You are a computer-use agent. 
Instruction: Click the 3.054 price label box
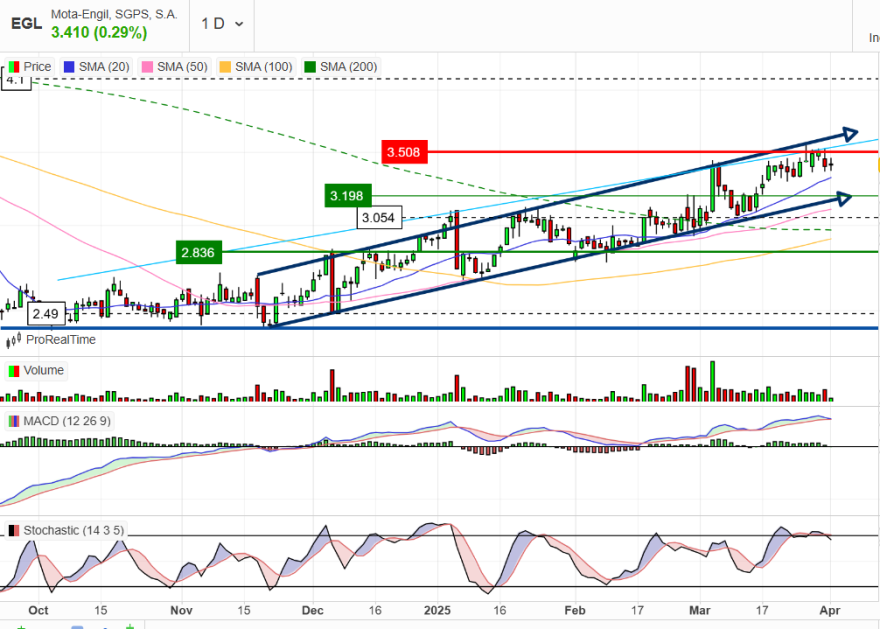pos(379,218)
